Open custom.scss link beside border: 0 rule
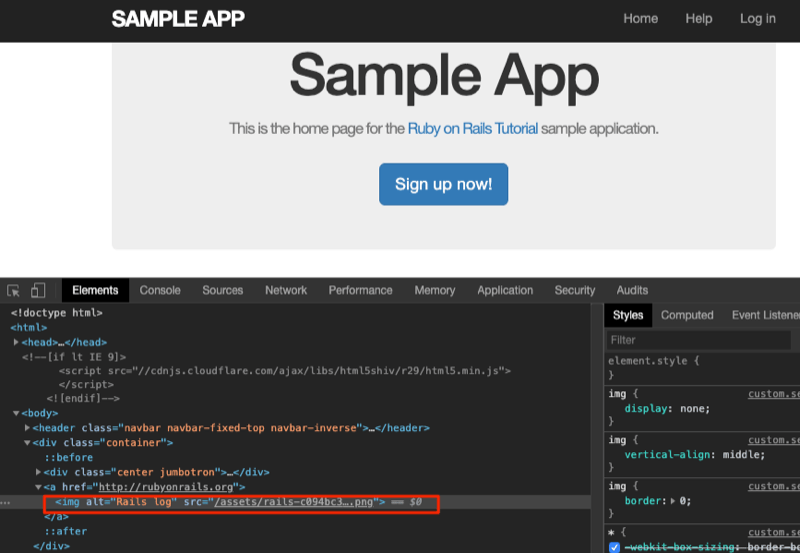This screenshot has width=800, height=553. (x=773, y=486)
